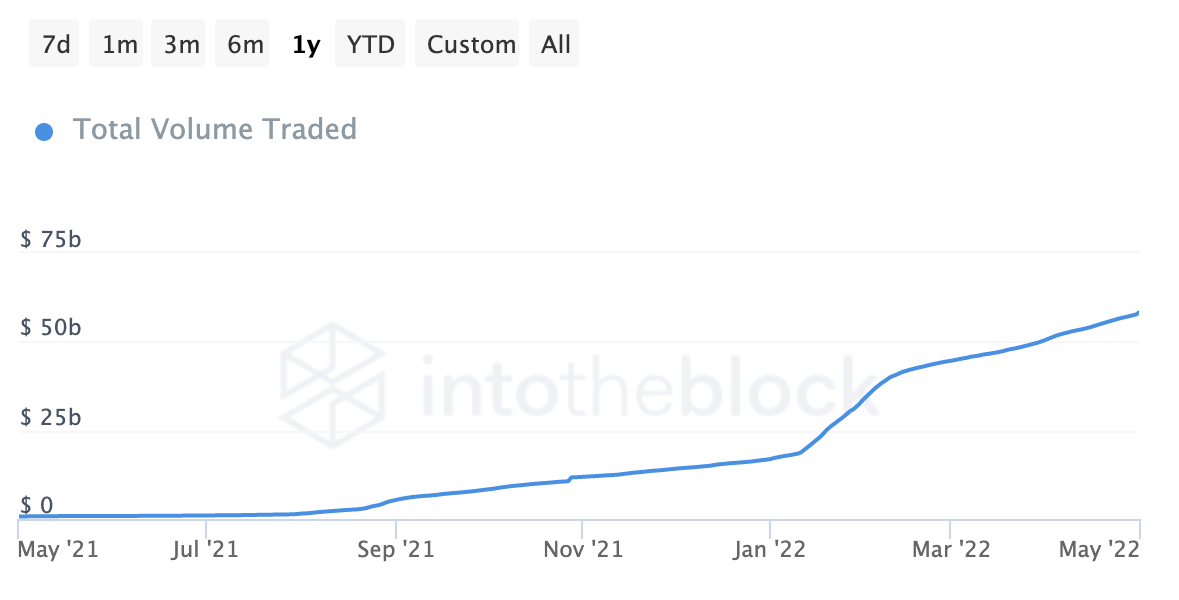Click the $ 25b y-axis label
The width and height of the screenshot is (1179, 600).
[x=50, y=417]
